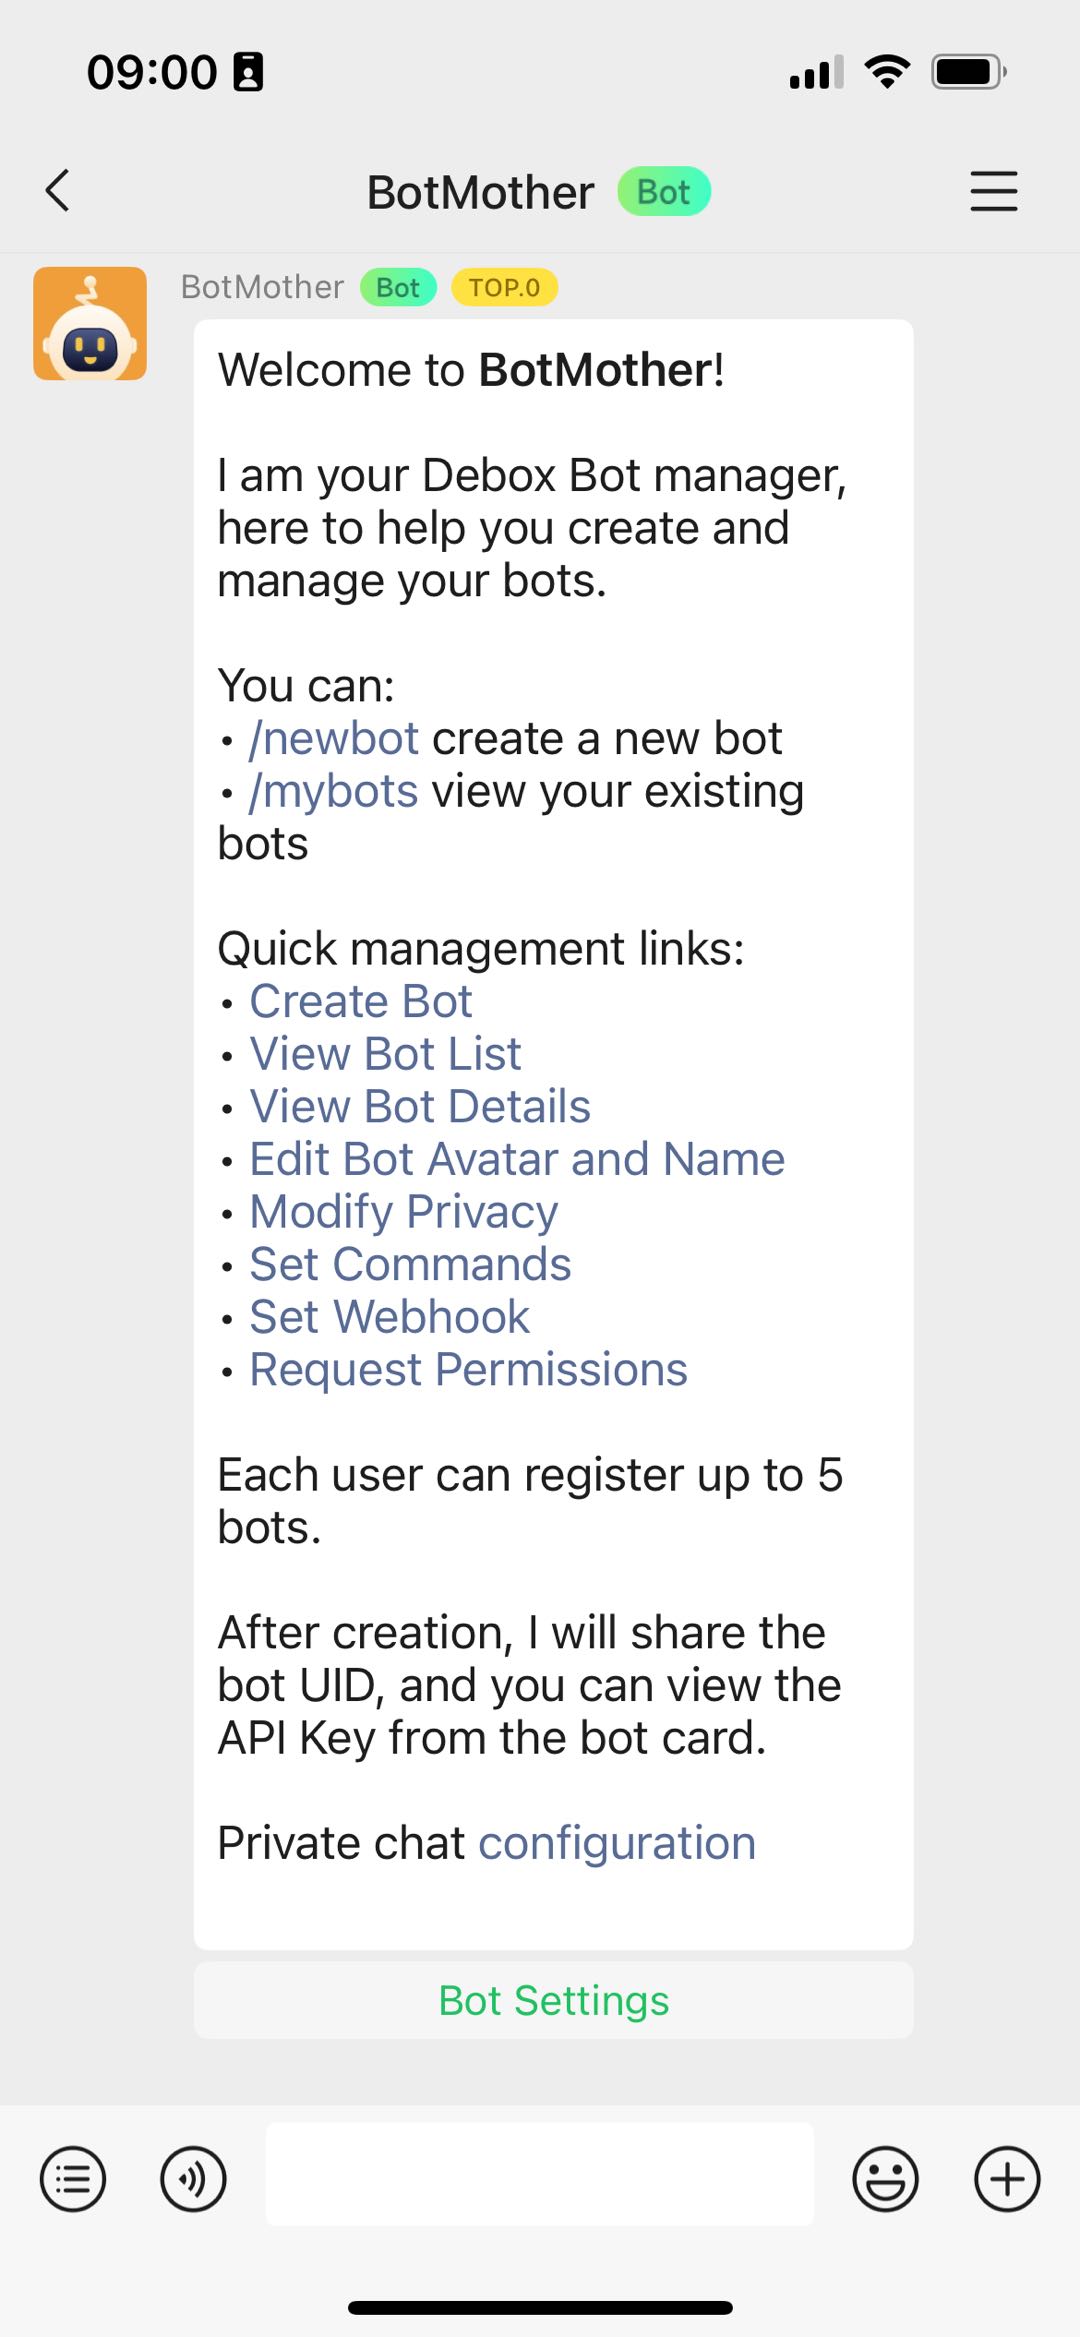Open the command list menu icon
Screen dimensions: 1080x2337
point(73,2178)
